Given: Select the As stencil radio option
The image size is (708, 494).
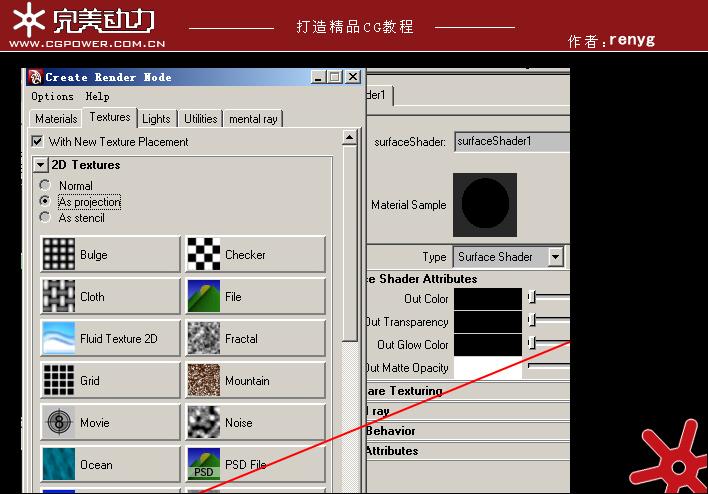Looking at the screenshot, I should [45, 217].
